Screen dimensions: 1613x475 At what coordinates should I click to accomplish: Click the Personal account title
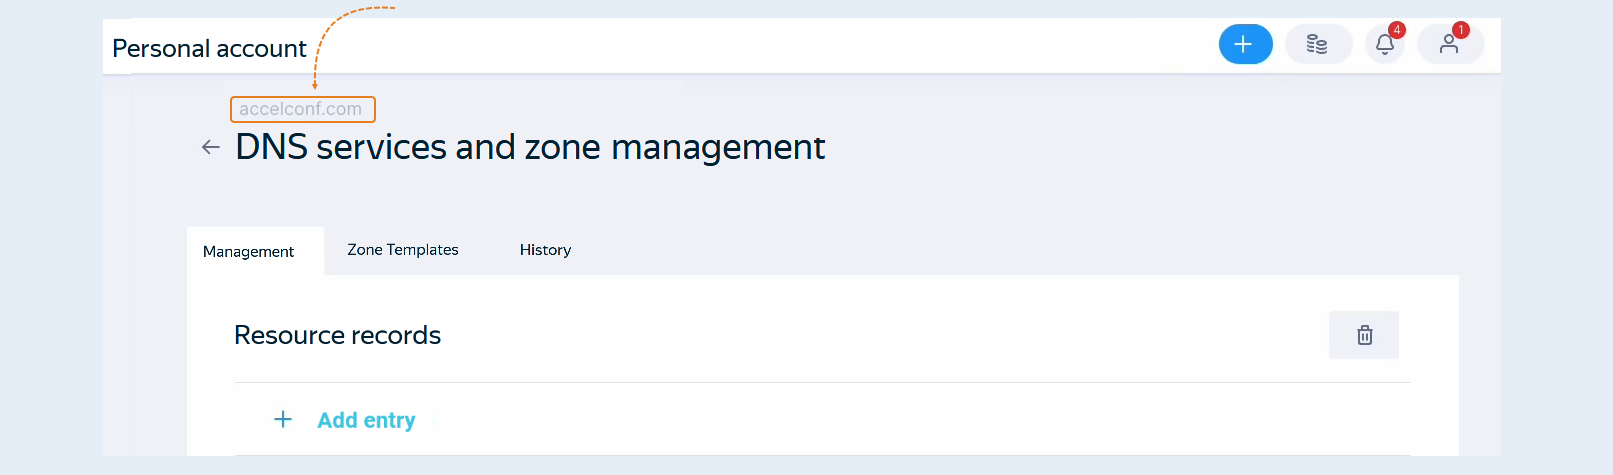[209, 48]
